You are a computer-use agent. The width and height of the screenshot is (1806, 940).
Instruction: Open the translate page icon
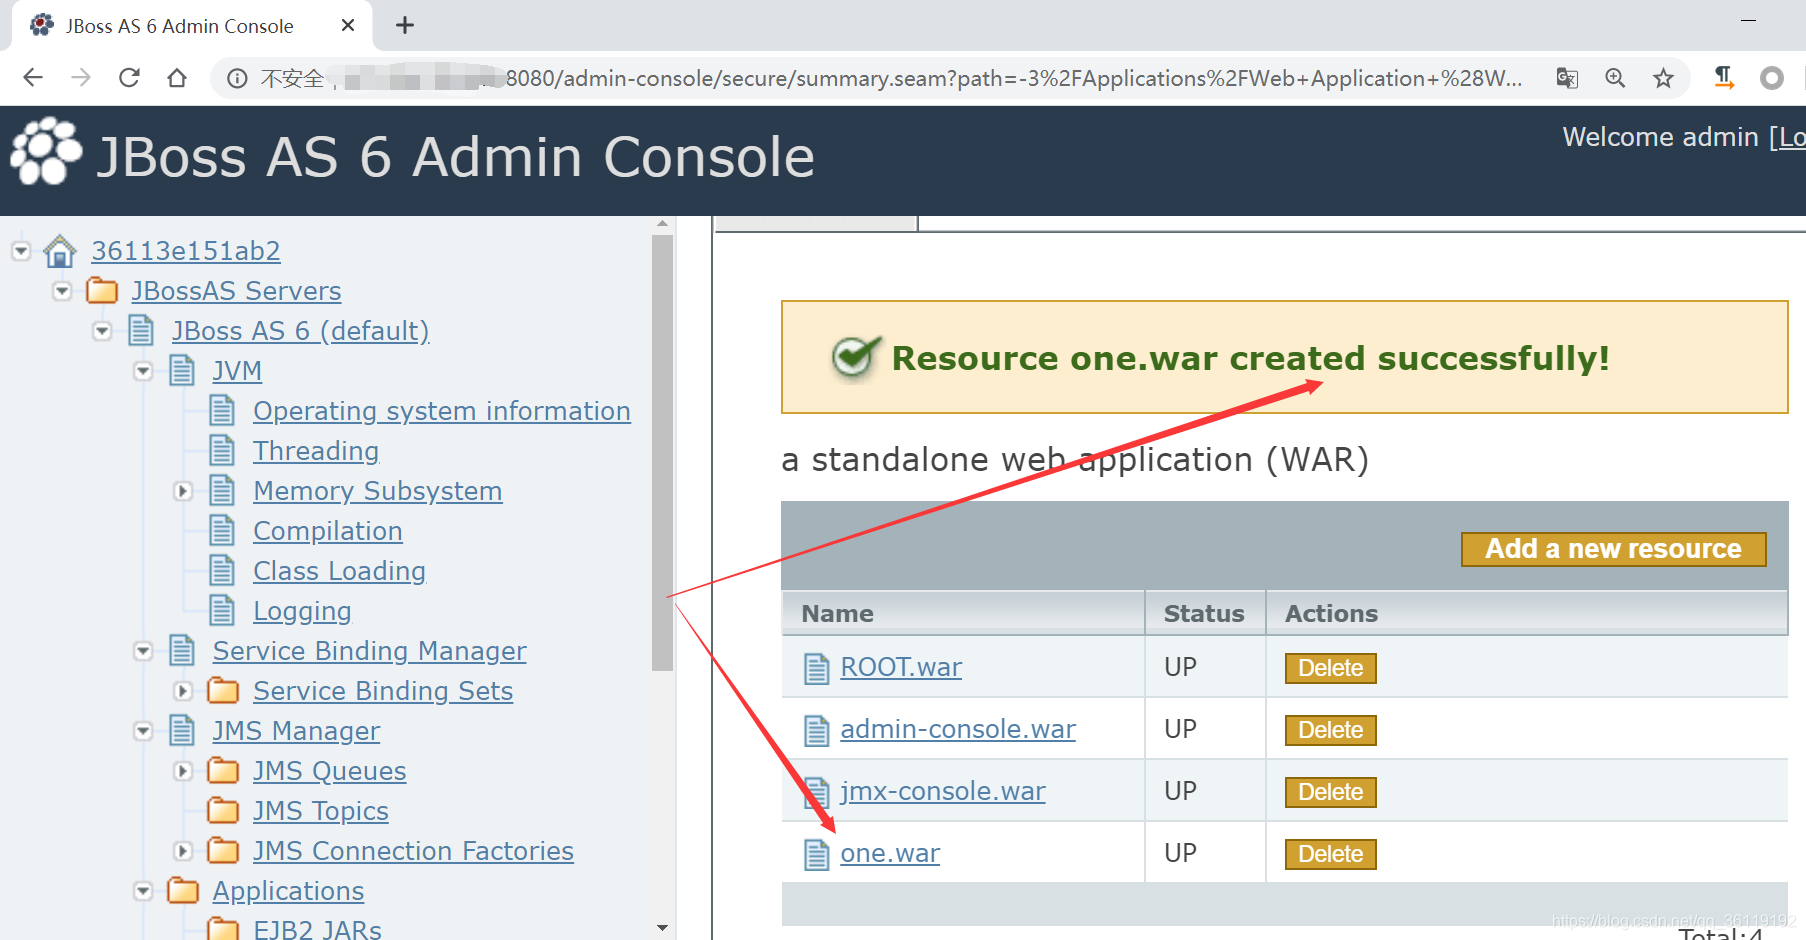click(1567, 78)
